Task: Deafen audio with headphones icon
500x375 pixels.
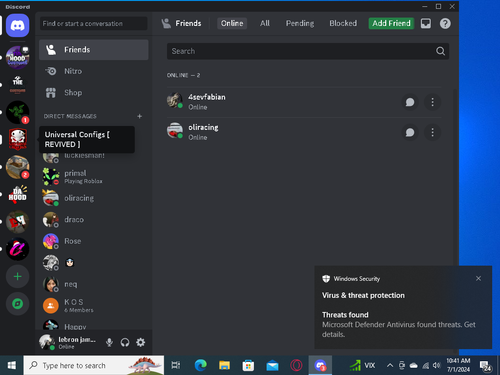Action: point(125,342)
